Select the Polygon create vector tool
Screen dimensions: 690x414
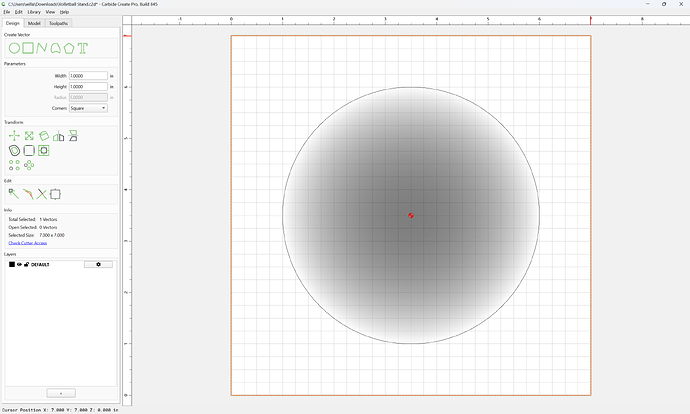(x=69, y=48)
